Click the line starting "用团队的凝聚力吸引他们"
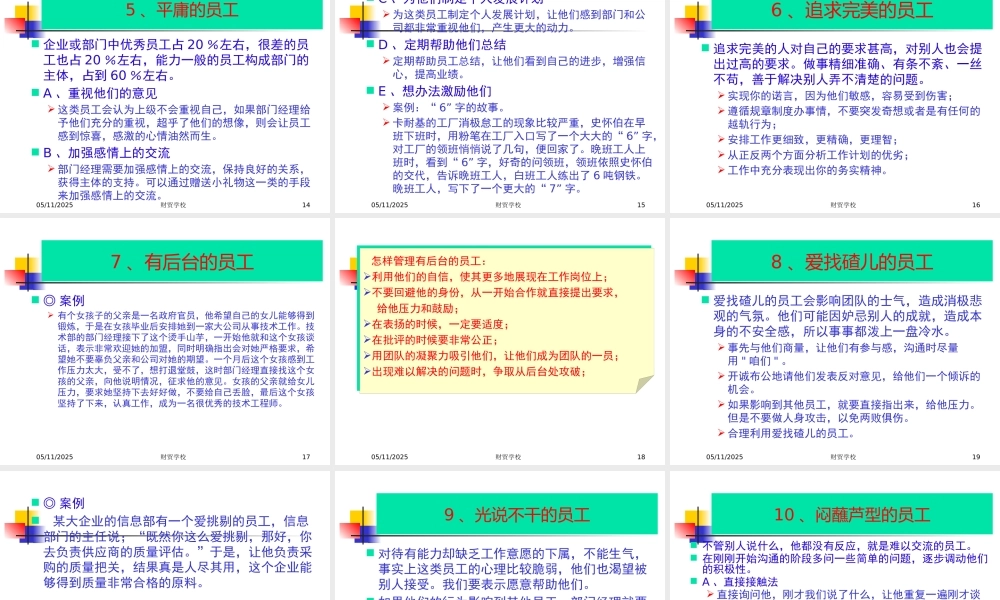This screenshot has height=600, width=1000. pos(495,356)
